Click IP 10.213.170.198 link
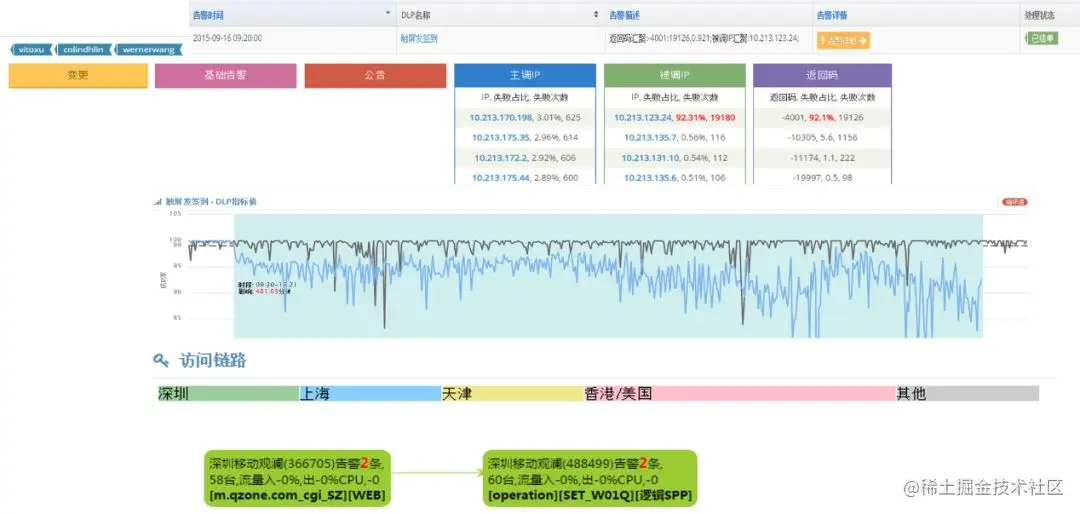Viewport: 1080px width, 514px height. (501, 118)
